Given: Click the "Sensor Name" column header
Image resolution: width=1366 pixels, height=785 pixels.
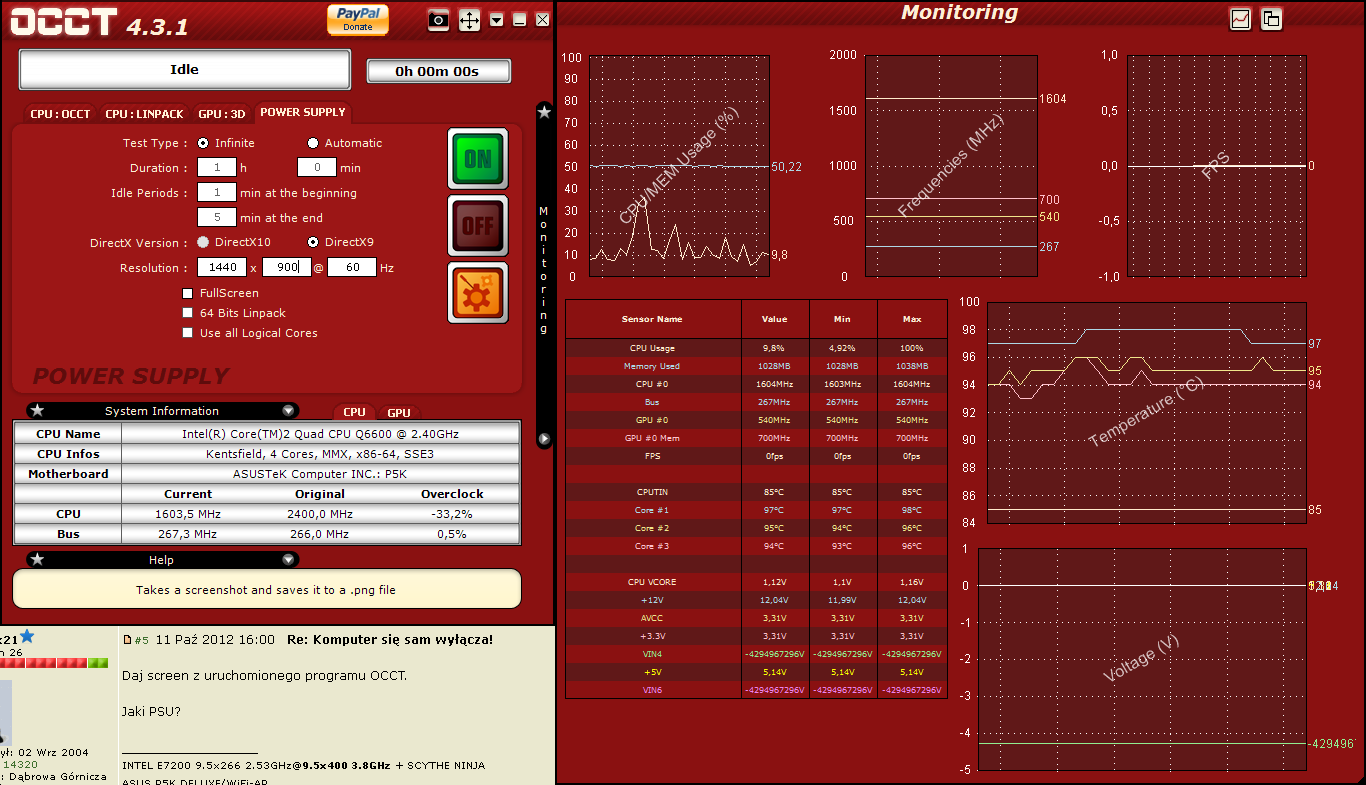Looking at the screenshot, I should (652, 319).
